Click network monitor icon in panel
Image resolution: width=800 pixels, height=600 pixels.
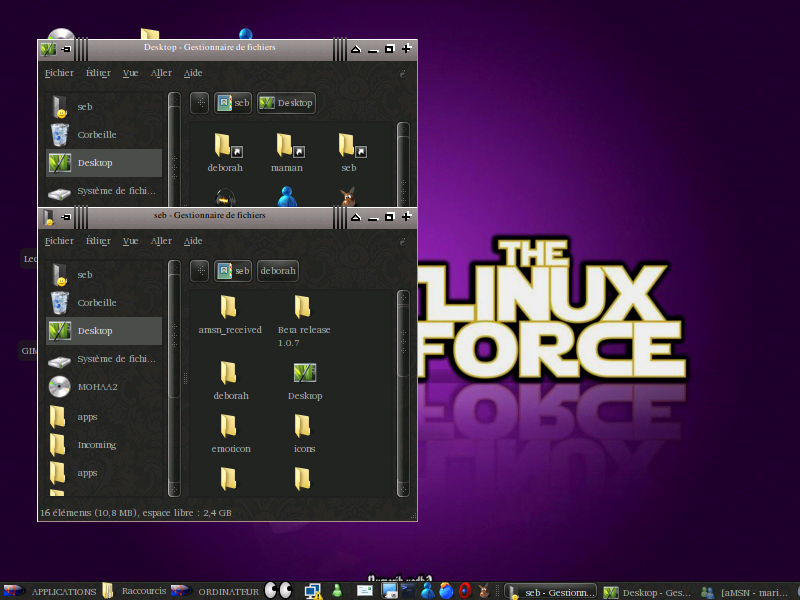click(x=313, y=591)
